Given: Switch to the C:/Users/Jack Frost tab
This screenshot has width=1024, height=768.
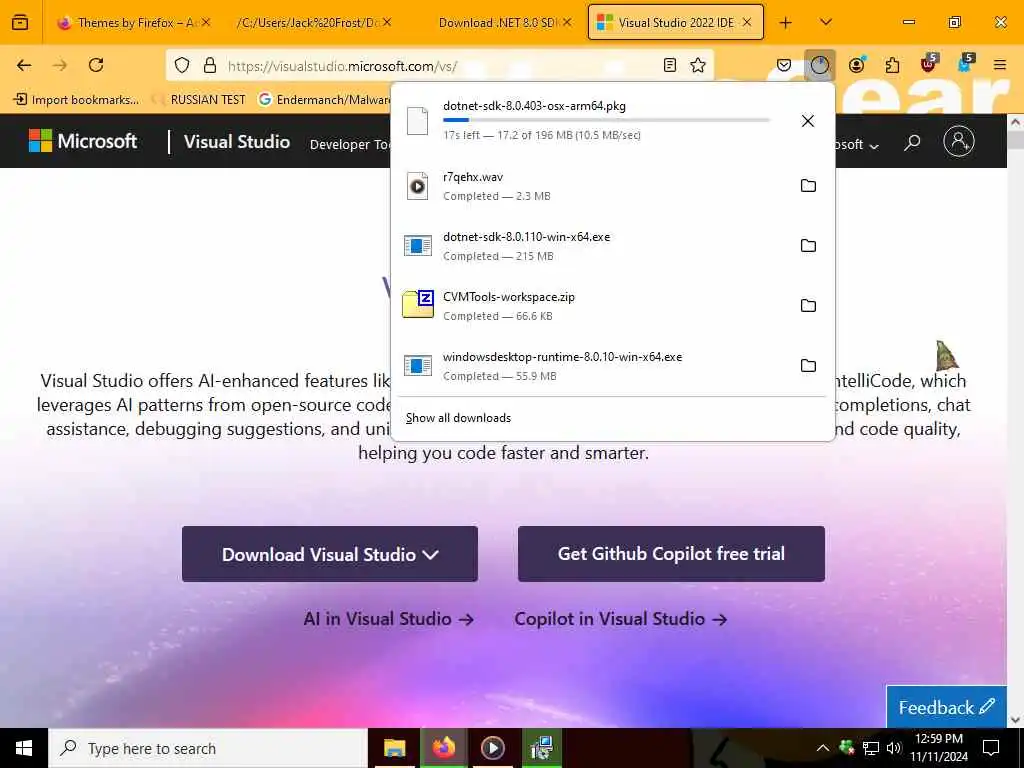Looking at the screenshot, I should click(308, 22).
